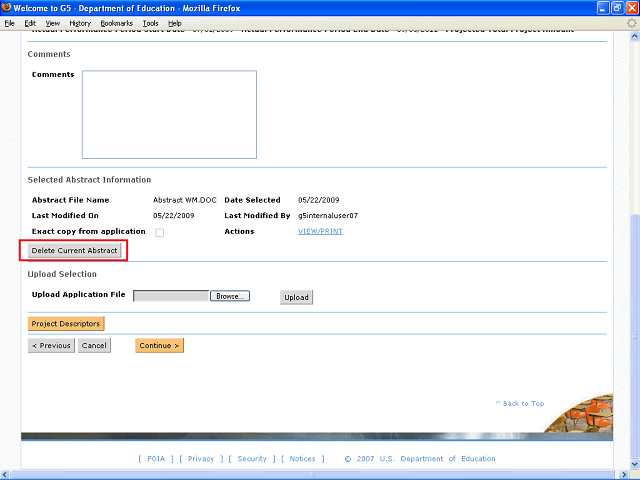Minimize the Firefox window
Viewport: 640px width, 480px height.
[x=603, y=8]
